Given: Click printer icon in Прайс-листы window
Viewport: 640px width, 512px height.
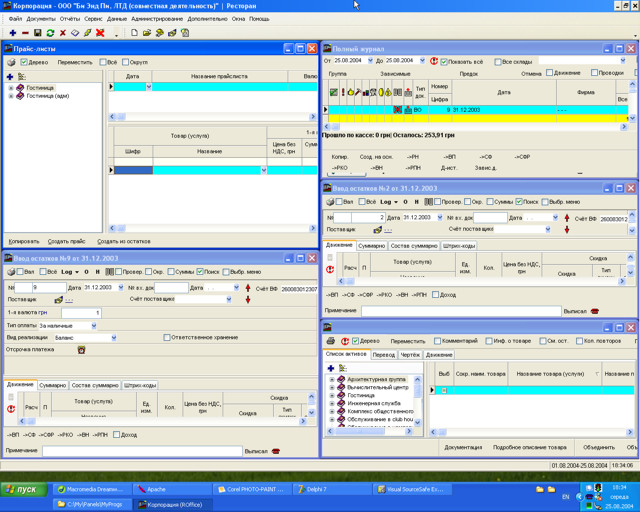Looking at the screenshot, I should (10, 62).
